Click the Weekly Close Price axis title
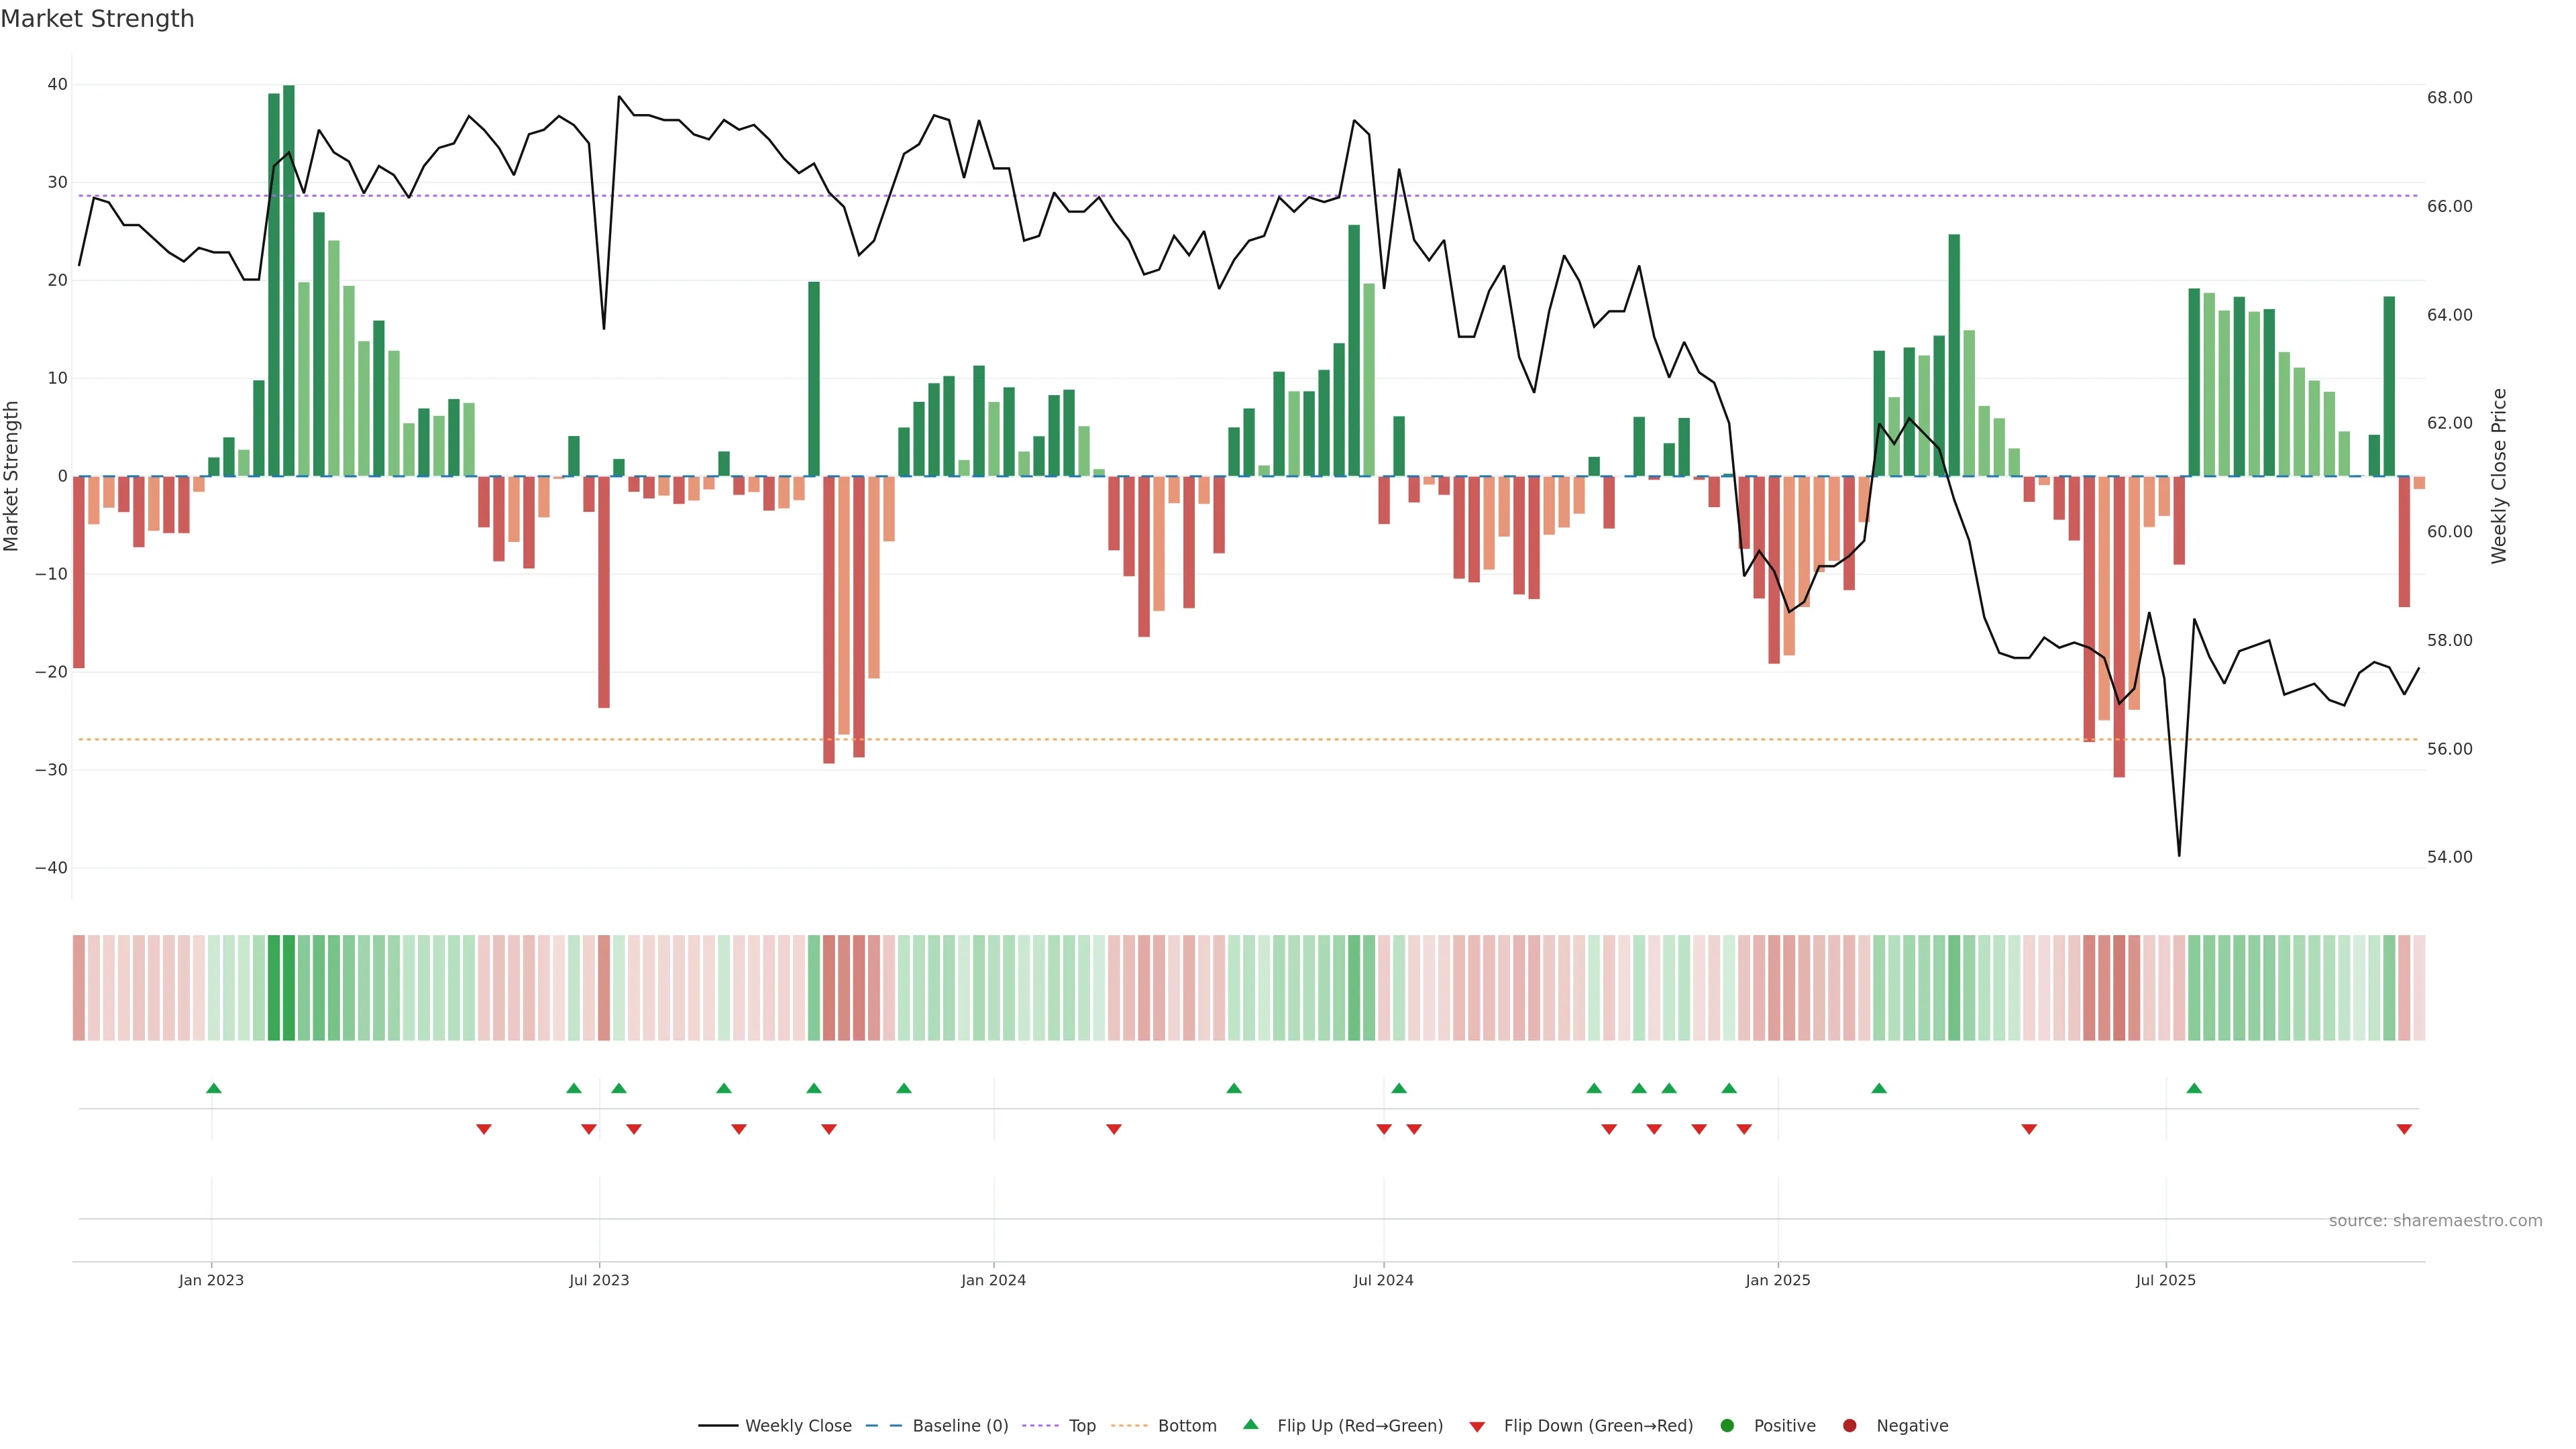The height and width of the screenshot is (1449, 2576). tap(2499, 476)
